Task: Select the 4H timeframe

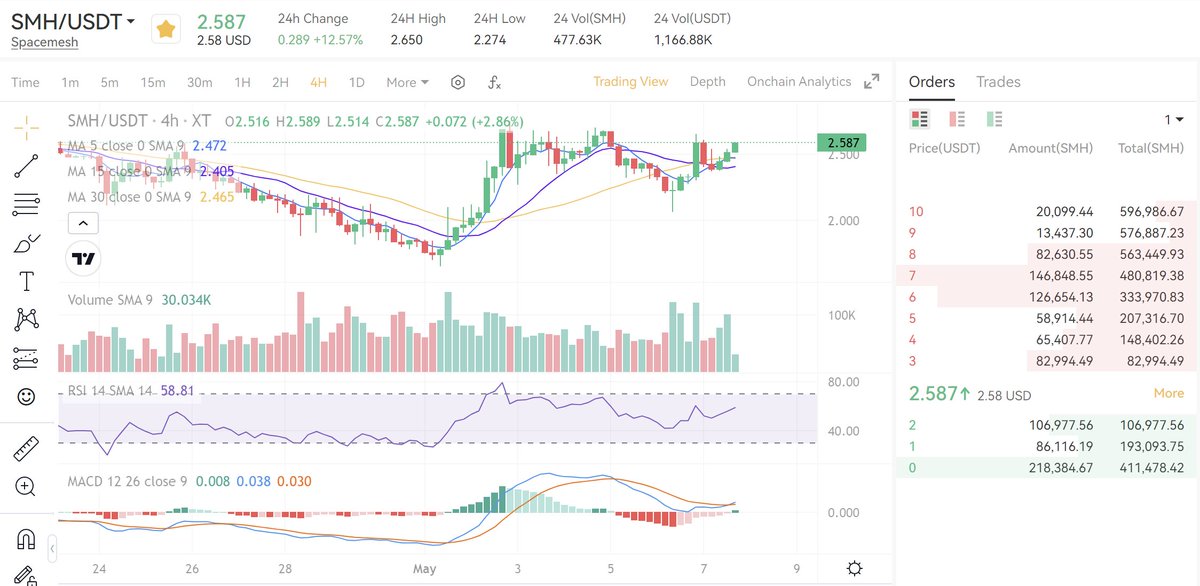Action: [318, 82]
